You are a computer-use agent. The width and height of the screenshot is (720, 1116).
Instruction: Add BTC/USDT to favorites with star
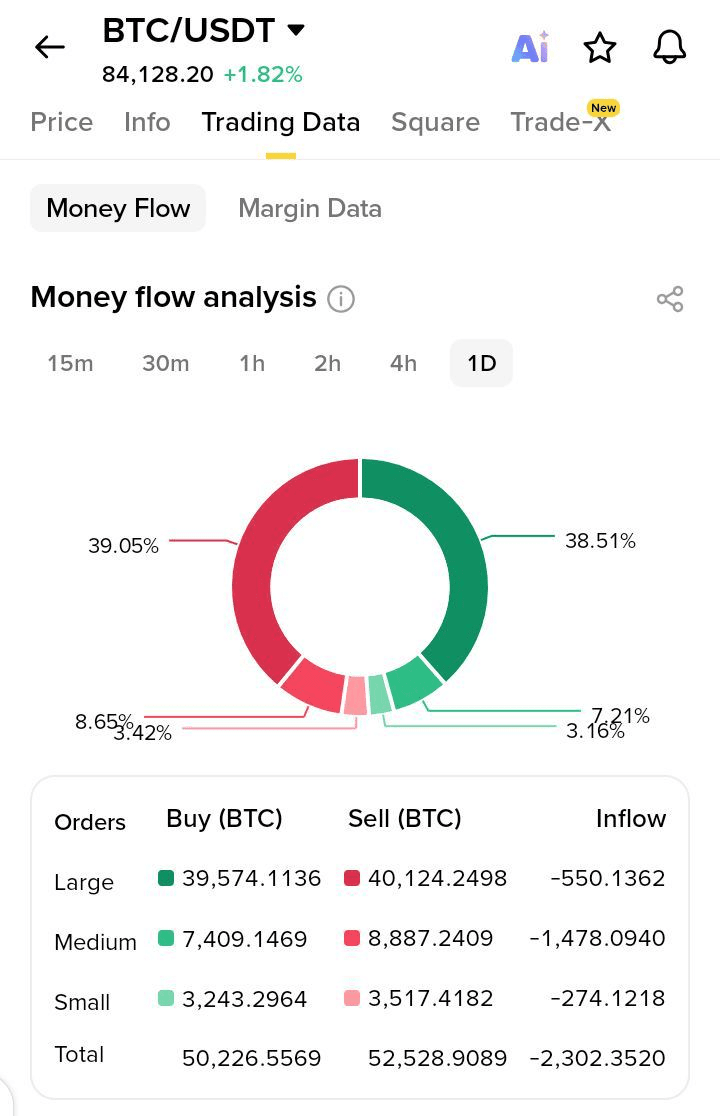coord(600,47)
